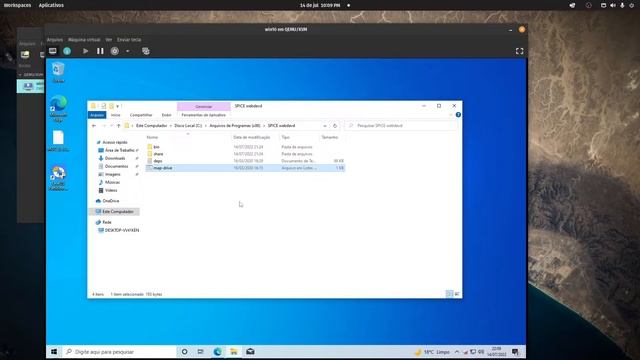Click the Windows taskbar search box
Image resolution: width=640 pixels, height=360 pixels.
coord(120,351)
